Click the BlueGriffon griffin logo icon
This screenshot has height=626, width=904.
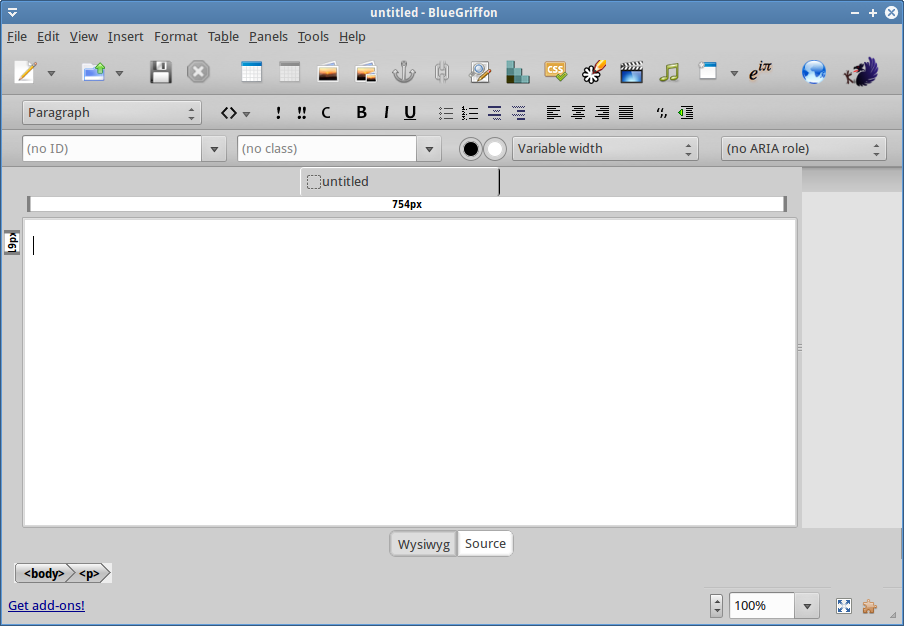861,72
